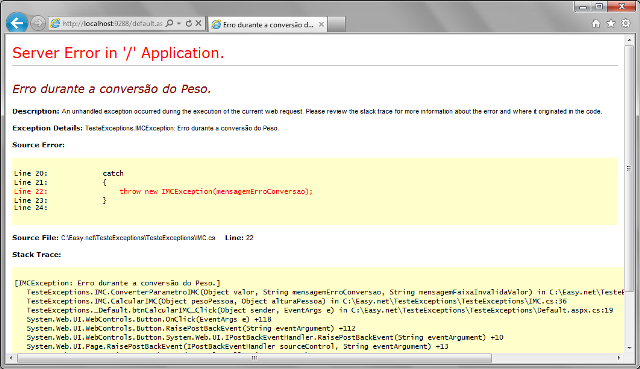Viewport: 640px width, 369px height.
Task: Click '[IMCException: Erro durante a conversão do Peso.]' line
Action: 117,283
